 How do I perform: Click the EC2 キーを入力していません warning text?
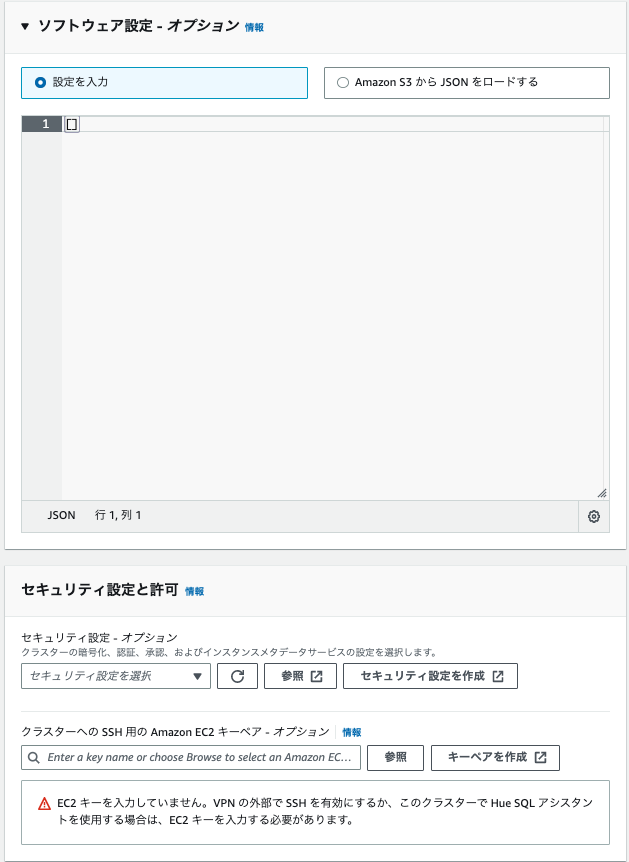click(x=325, y=811)
